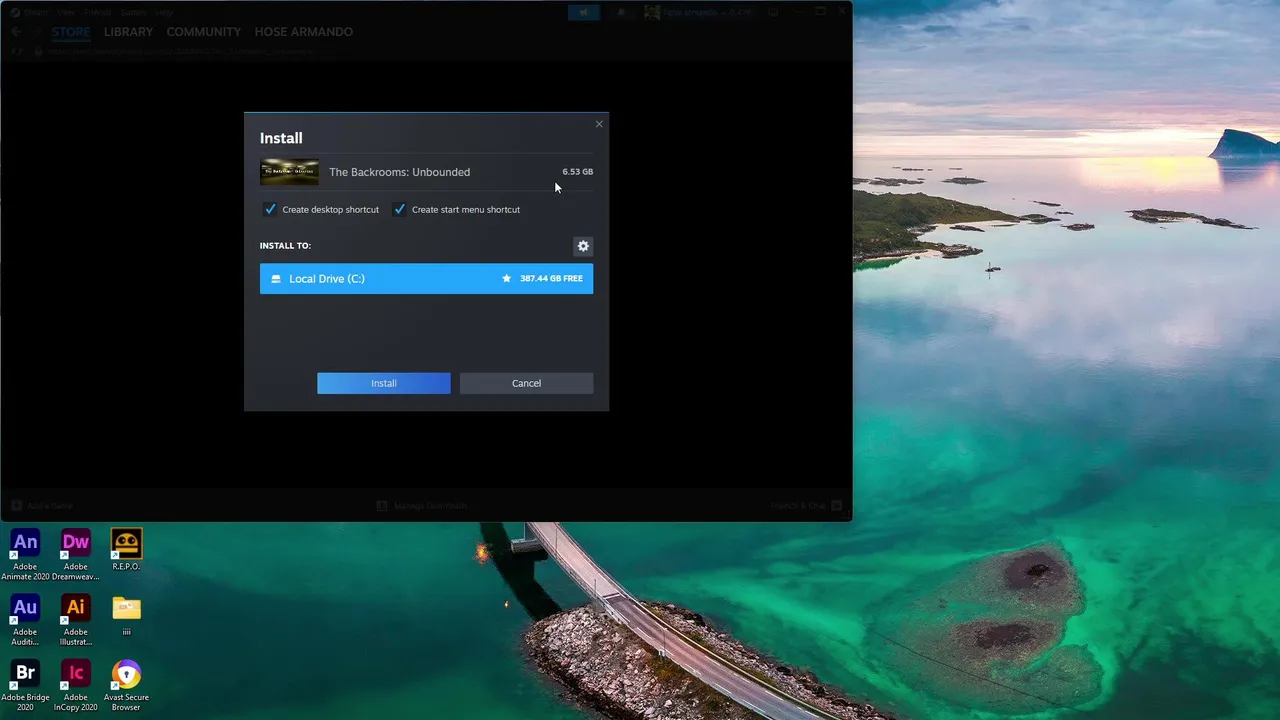Open the HOSE ARMANDO profile tab
Image resolution: width=1280 pixels, height=720 pixels.
304,32
